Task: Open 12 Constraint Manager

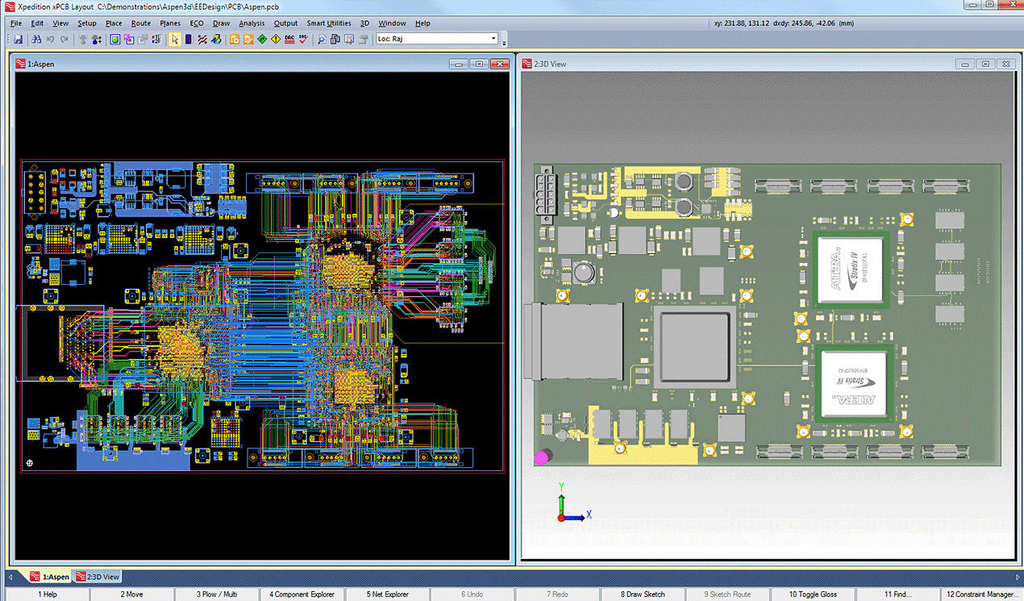Action: tap(982, 594)
